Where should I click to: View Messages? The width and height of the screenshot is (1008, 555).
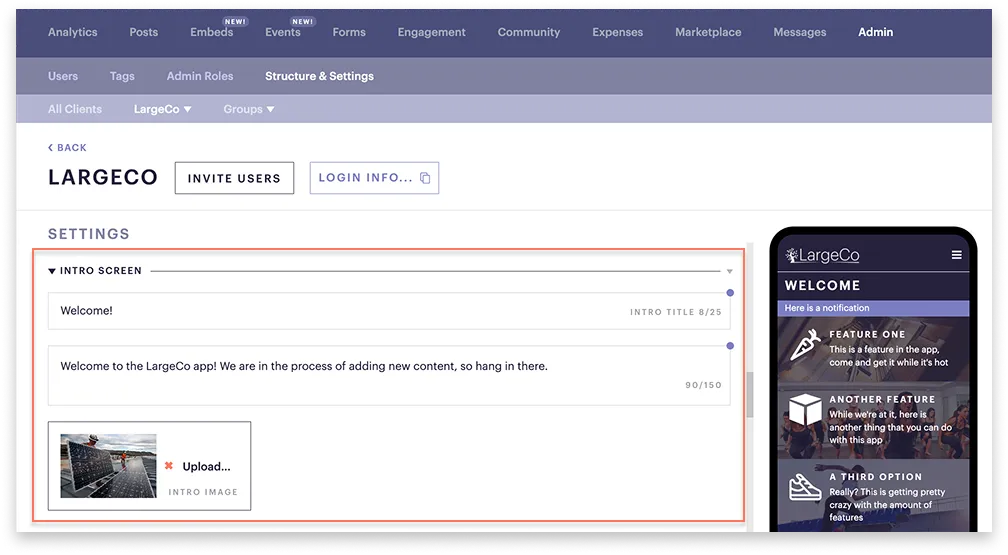point(800,32)
